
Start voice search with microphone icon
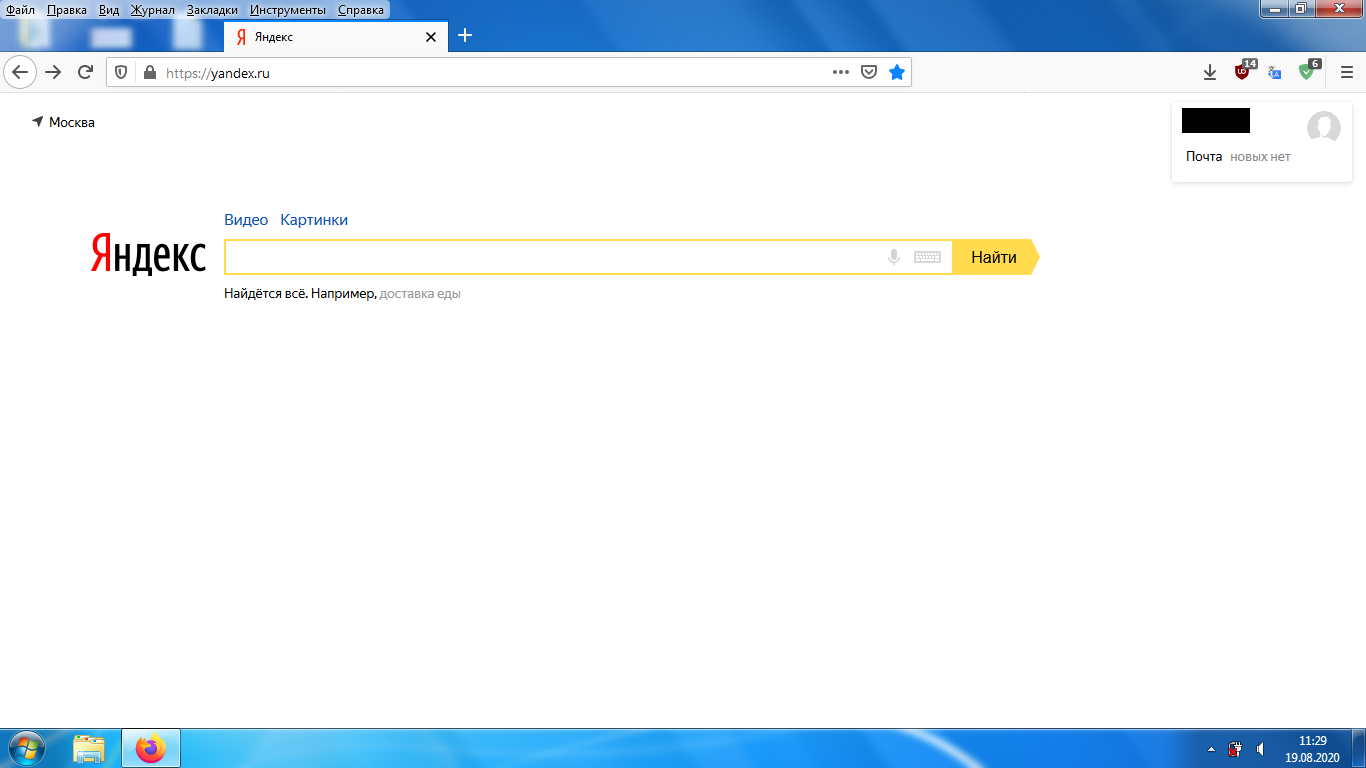pyautogui.click(x=894, y=257)
